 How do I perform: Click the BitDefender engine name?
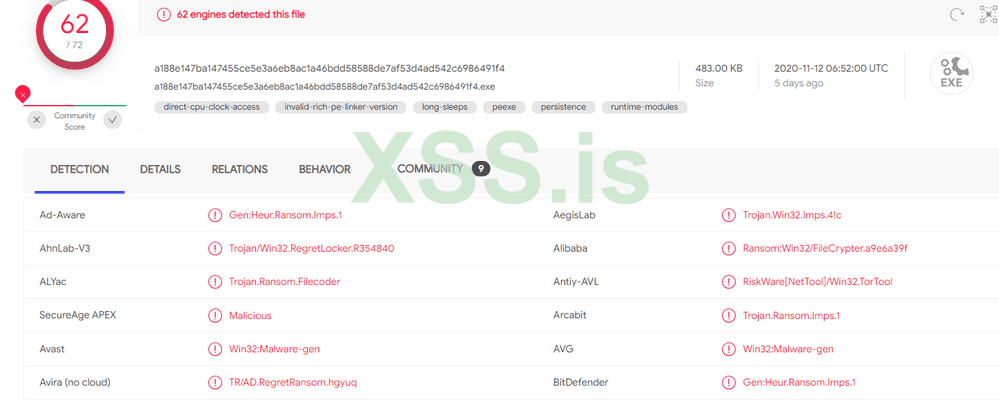[x=580, y=383]
